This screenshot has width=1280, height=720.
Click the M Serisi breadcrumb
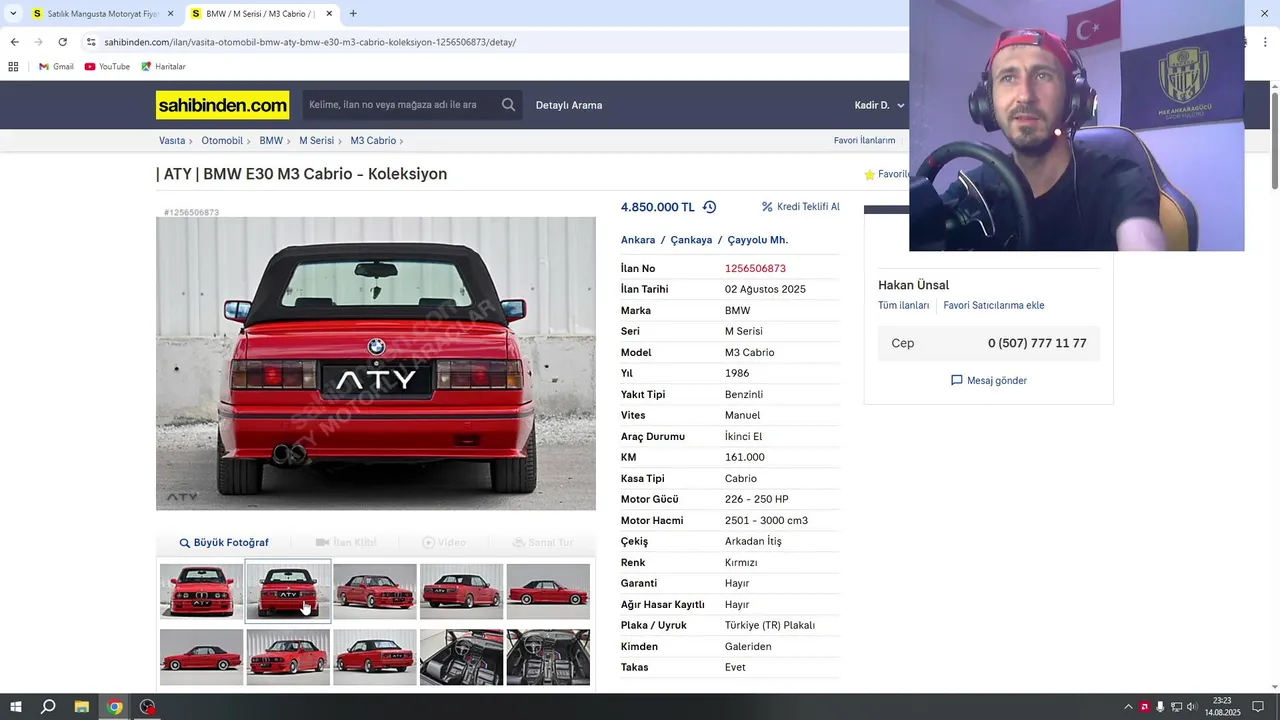click(x=317, y=141)
